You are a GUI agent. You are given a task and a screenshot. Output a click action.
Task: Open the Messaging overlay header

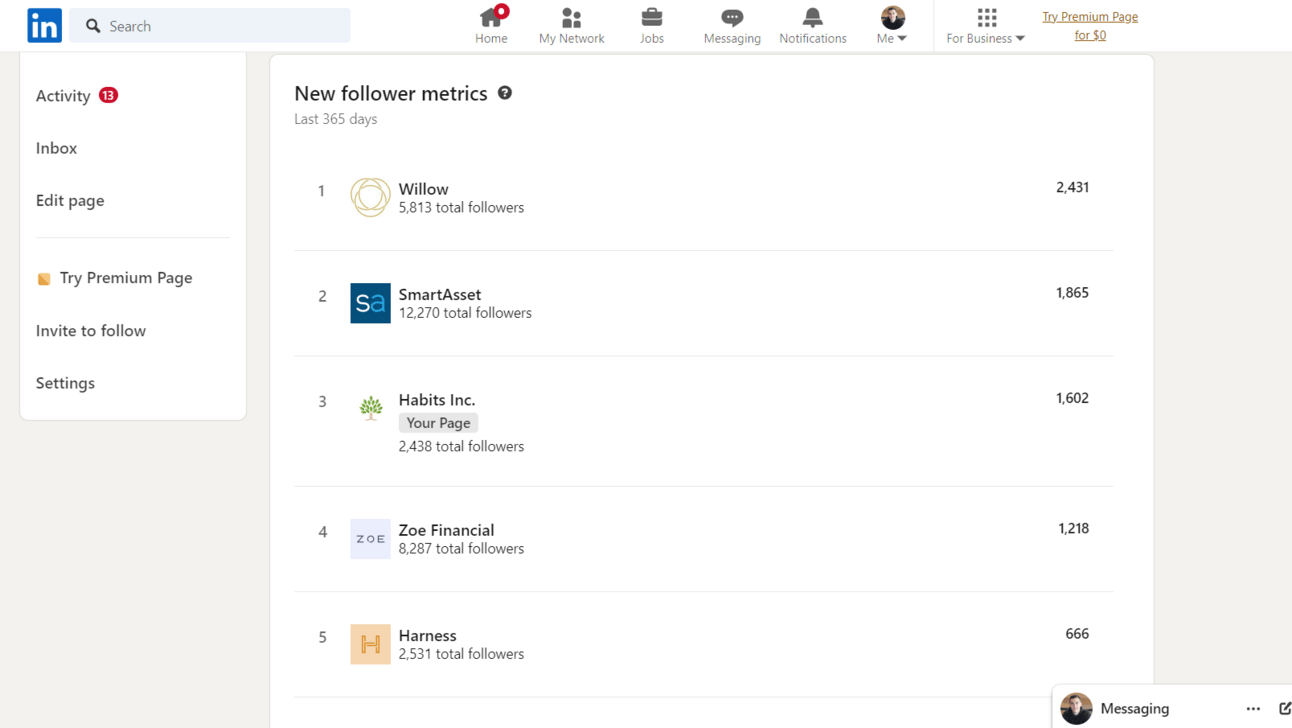pyautogui.click(x=1172, y=708)
